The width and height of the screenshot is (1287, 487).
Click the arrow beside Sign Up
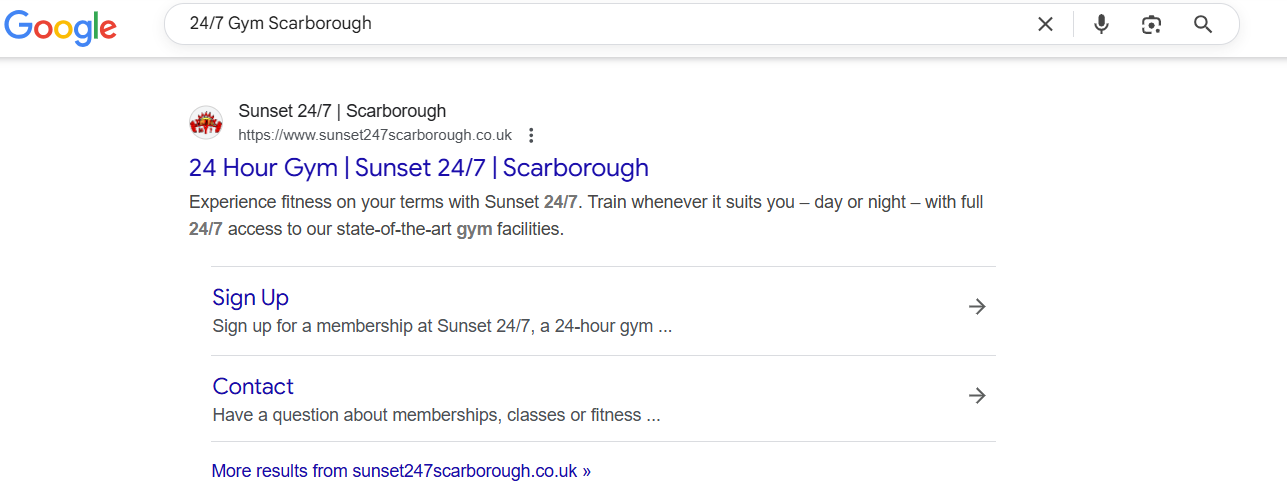977,307
